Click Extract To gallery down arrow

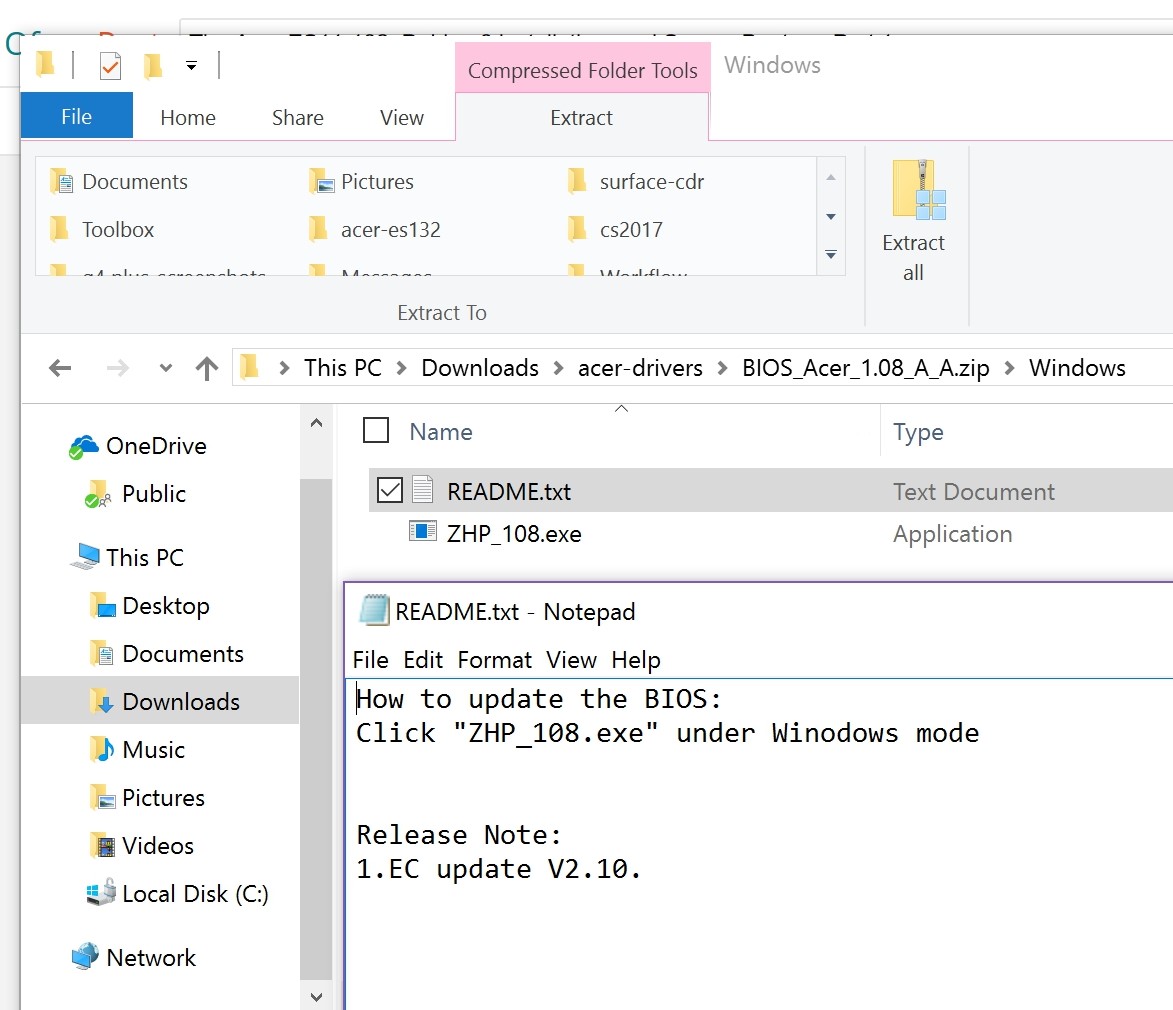click(x=830, y=217)
